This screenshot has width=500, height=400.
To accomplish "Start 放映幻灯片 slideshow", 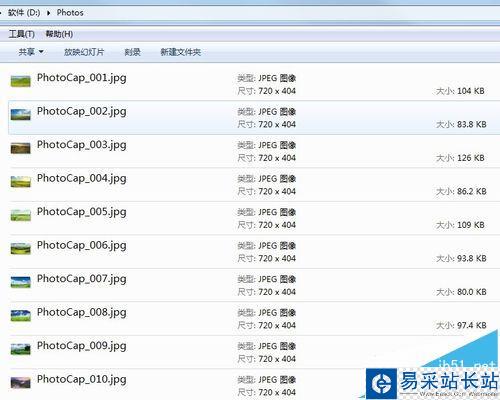I will [84, 52].
